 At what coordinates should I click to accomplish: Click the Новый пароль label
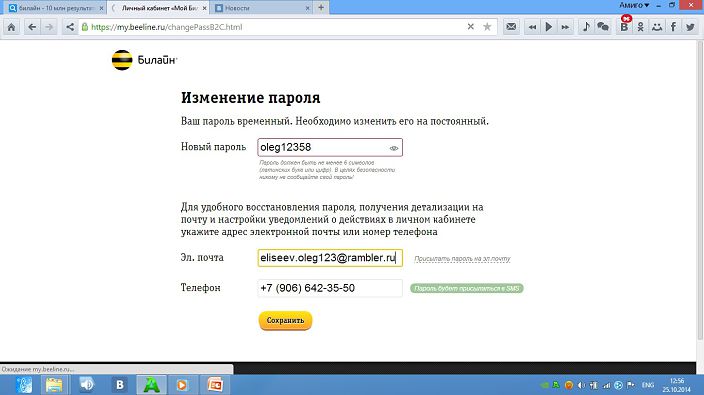click(x=213, y=147)
